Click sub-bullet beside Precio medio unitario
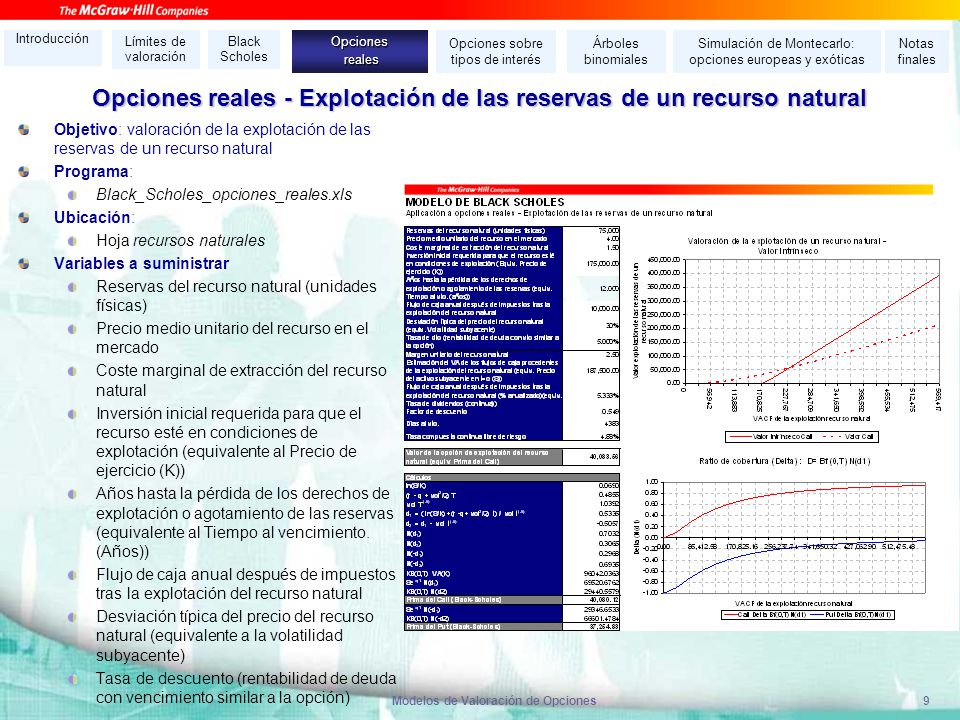 (x=72, y=329)
